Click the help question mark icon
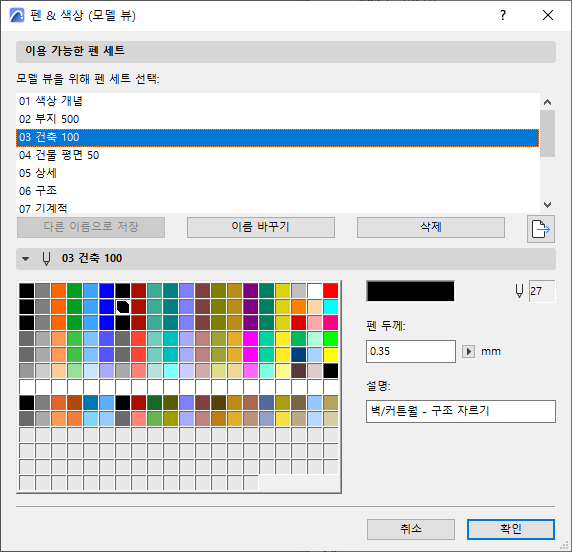The image size is (572, 552). [x=503, y=15]
